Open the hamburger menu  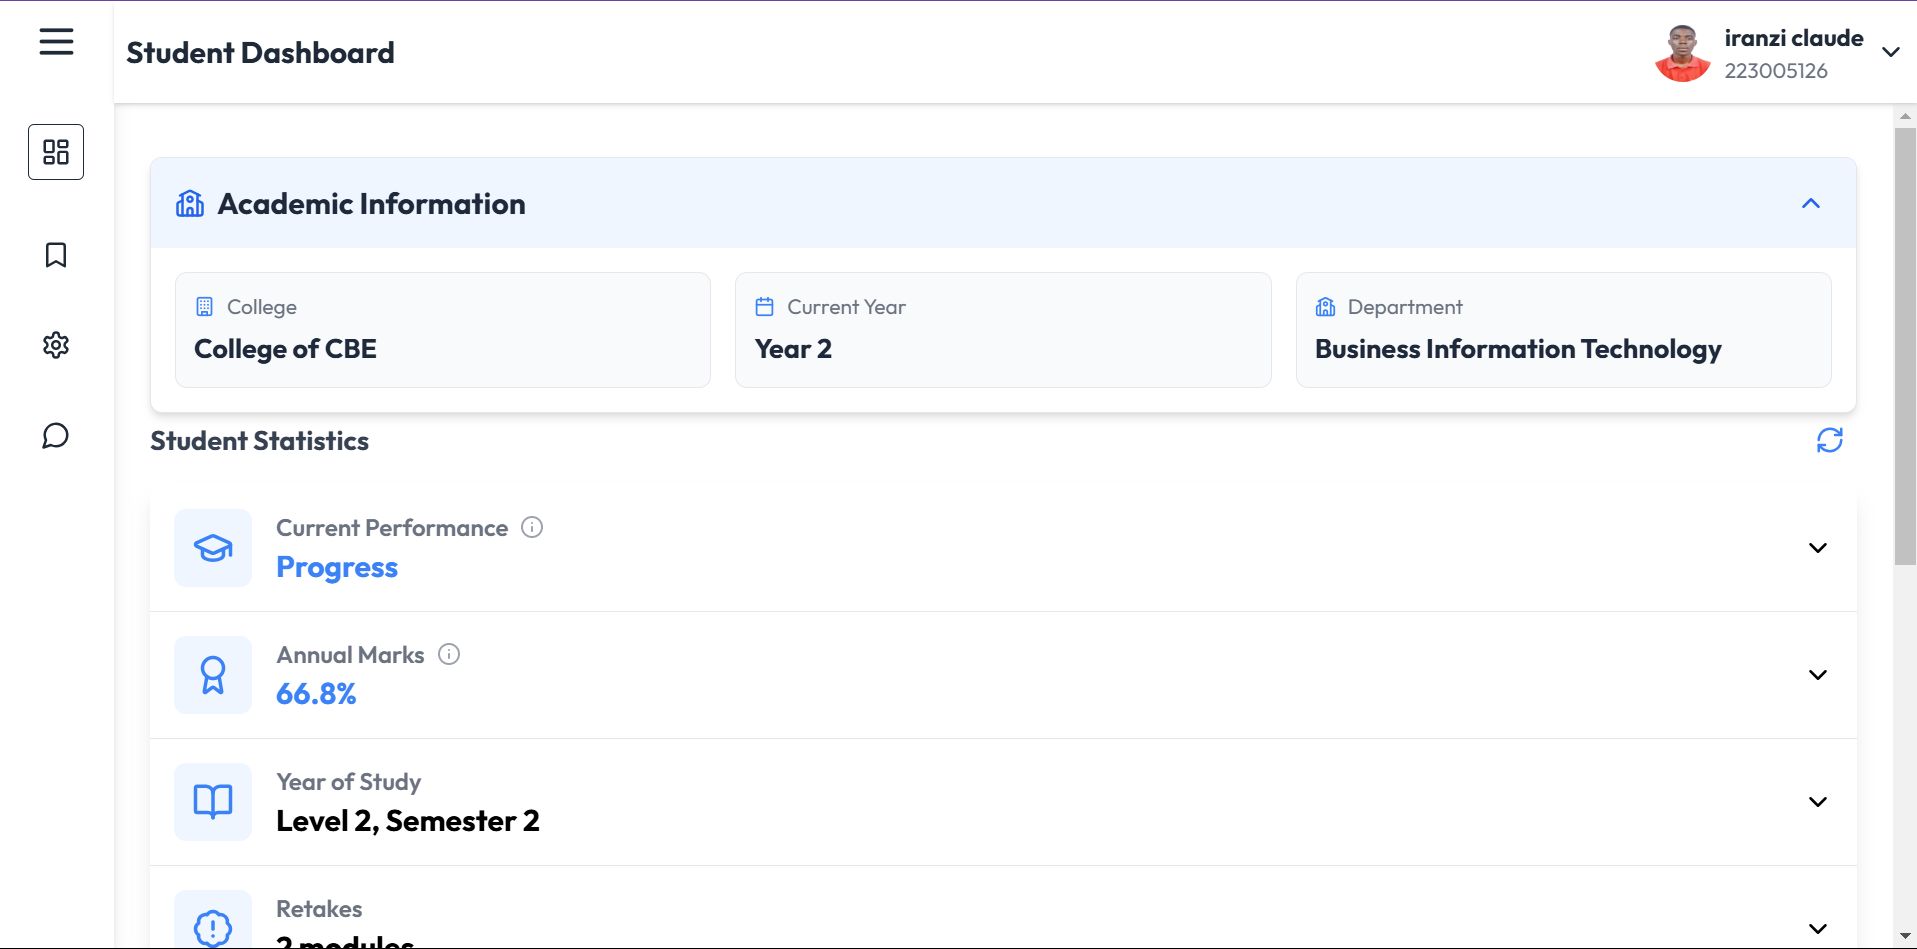point(56,42)
